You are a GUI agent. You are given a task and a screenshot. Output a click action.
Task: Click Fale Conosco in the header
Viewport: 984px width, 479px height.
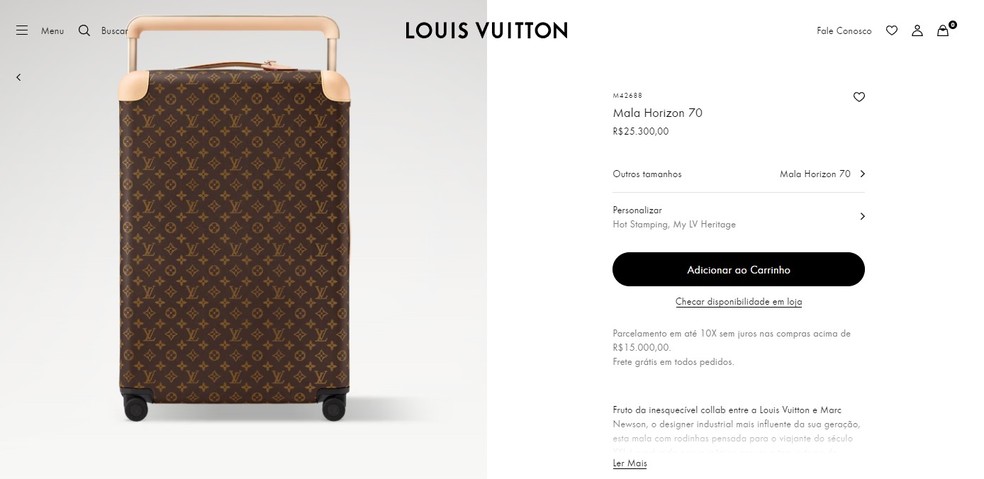click(844, 31)
